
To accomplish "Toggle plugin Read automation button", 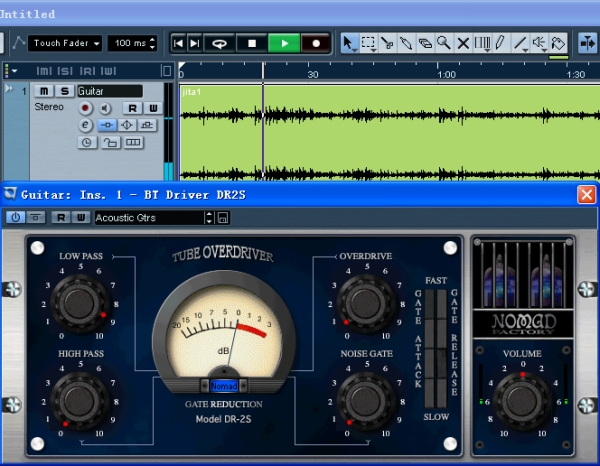I will pos(61,217).
